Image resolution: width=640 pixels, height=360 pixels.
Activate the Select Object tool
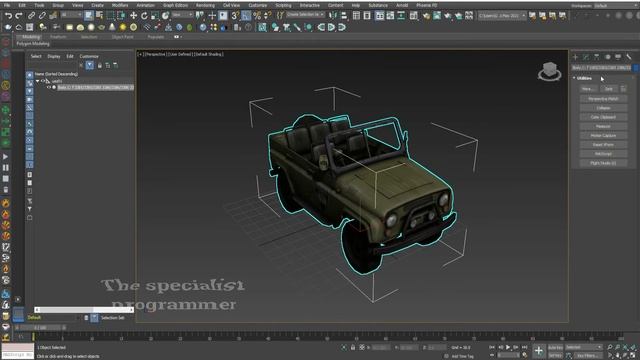(x=89, y=16)
